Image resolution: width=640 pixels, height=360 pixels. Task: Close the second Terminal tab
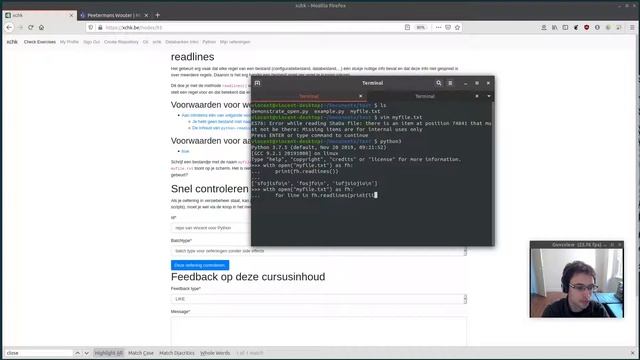click(x=477, y=96)
